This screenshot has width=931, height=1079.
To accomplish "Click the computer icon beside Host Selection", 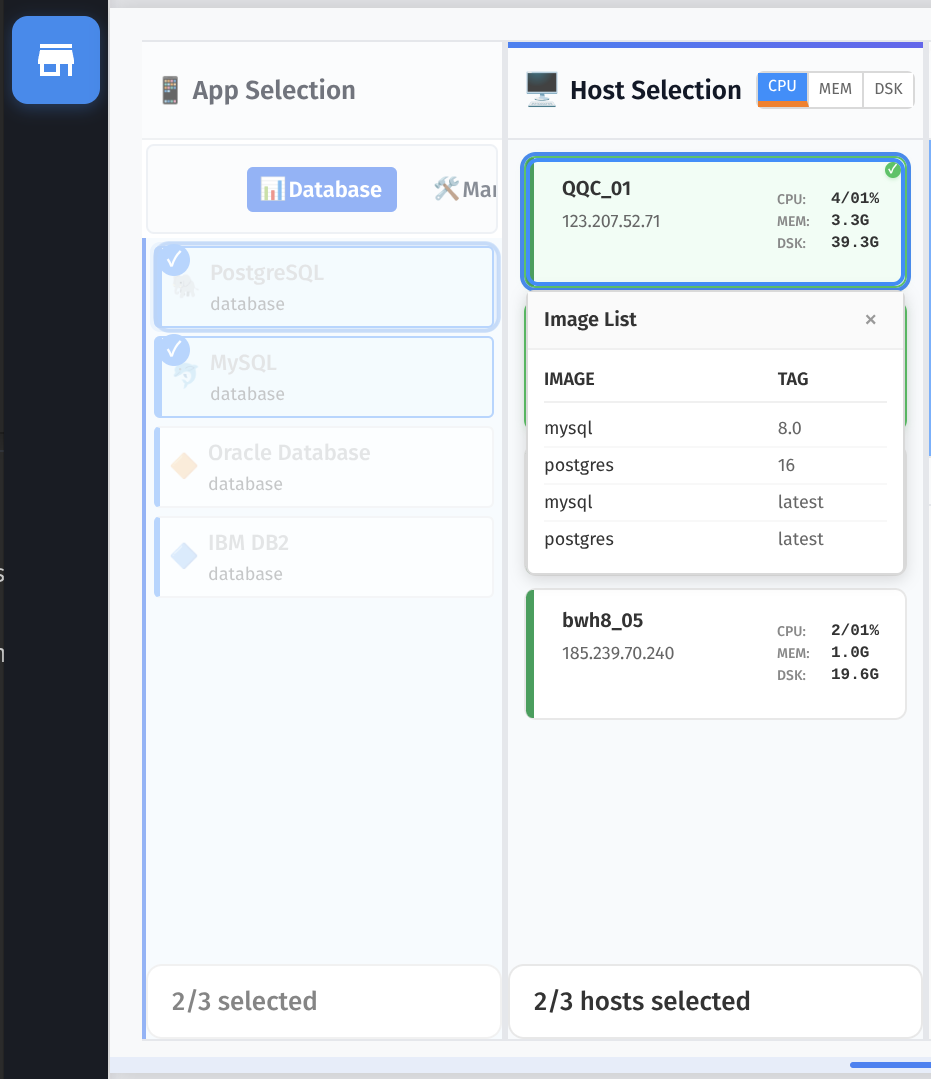I will click(x=541, y=90).
